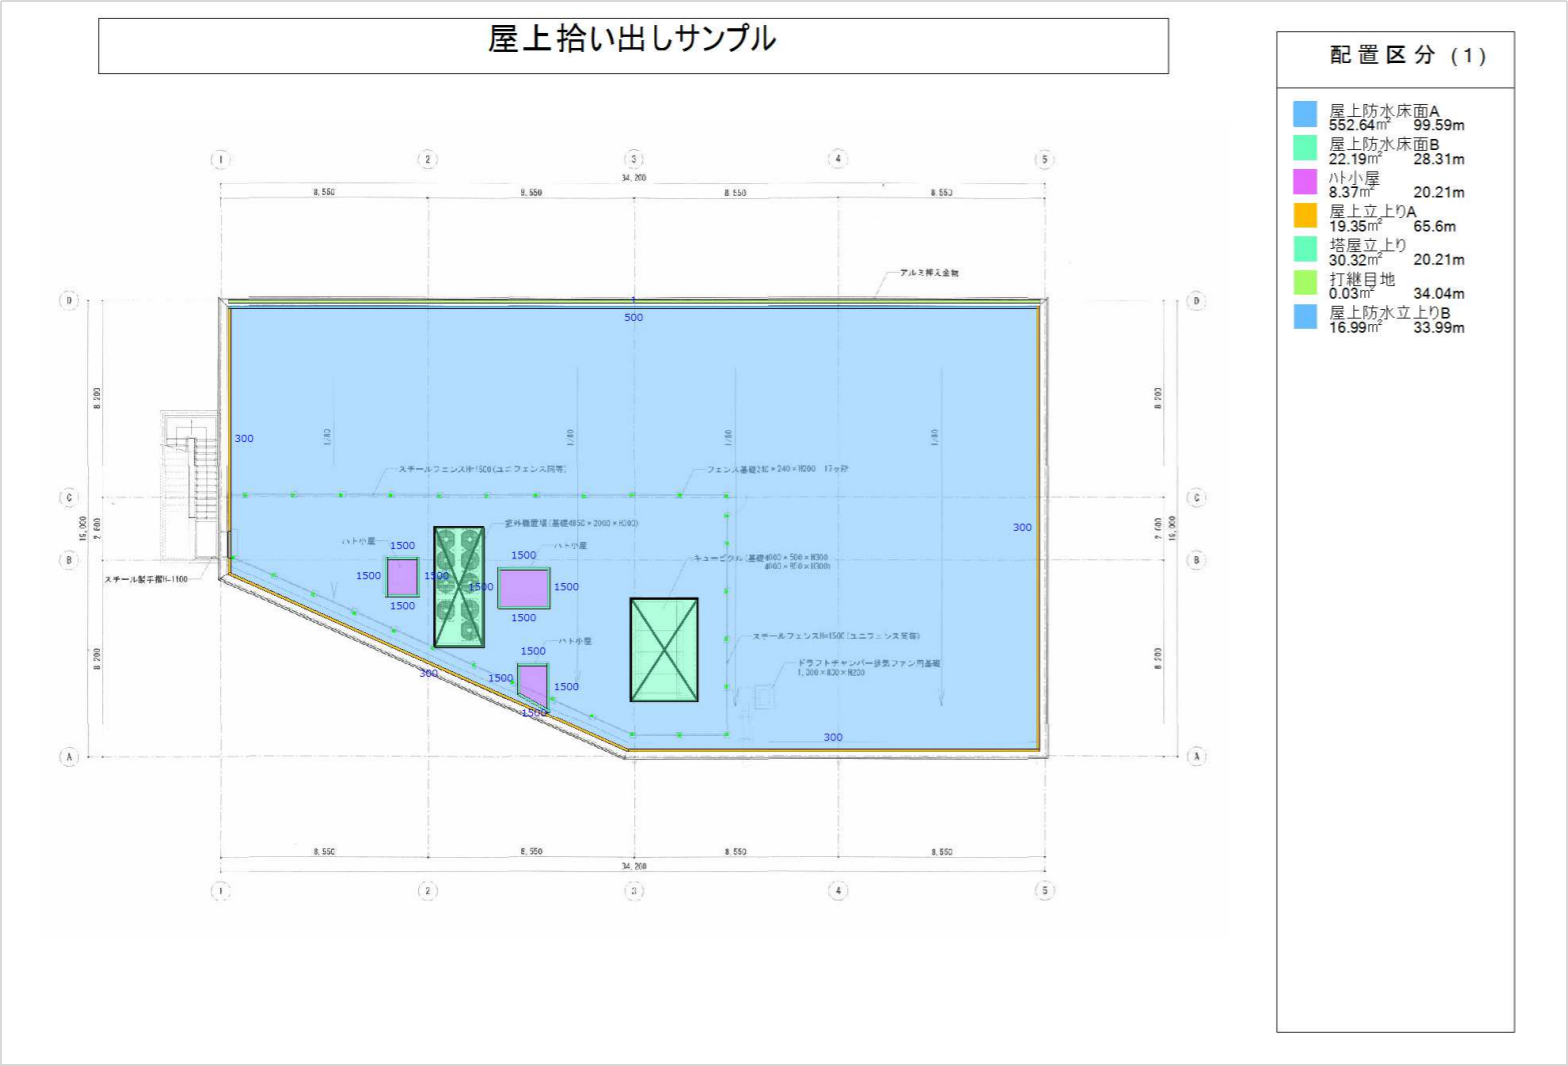1568x1066 pixels.
Task: Click the blue swatch for 屋上防水立上りB
Action: coord(1305,316)
